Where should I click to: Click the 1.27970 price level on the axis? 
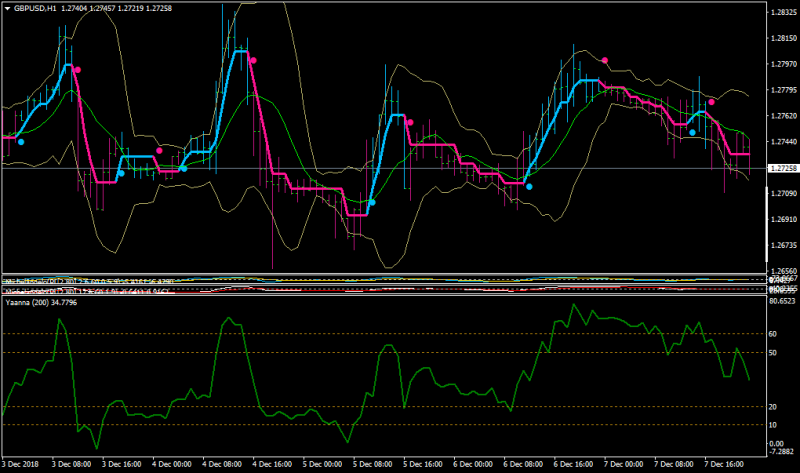click(784, 64)
